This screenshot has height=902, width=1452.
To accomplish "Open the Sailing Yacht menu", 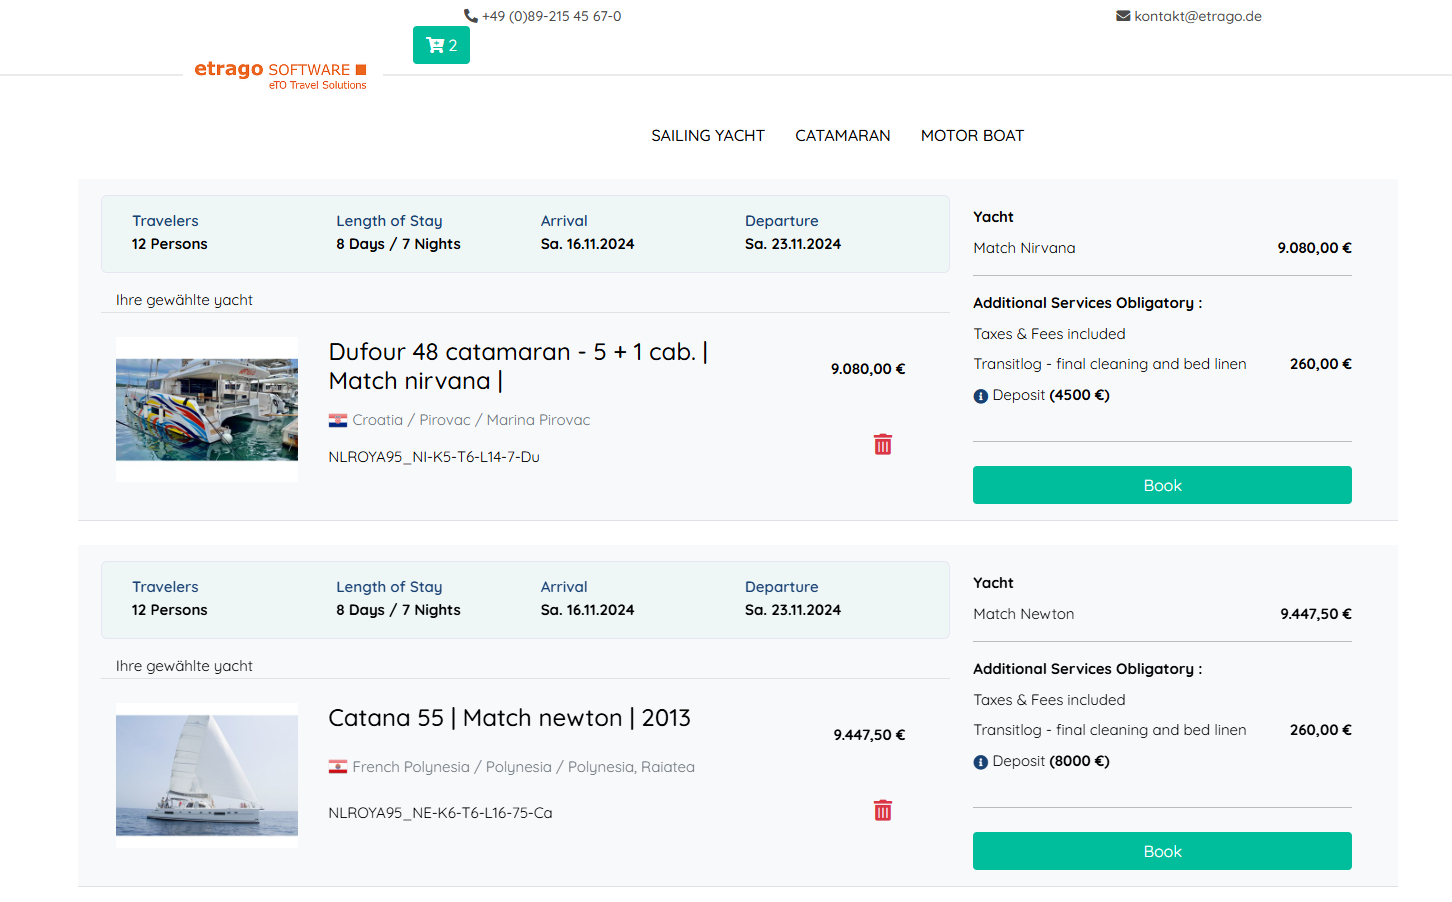I will 707,136.
